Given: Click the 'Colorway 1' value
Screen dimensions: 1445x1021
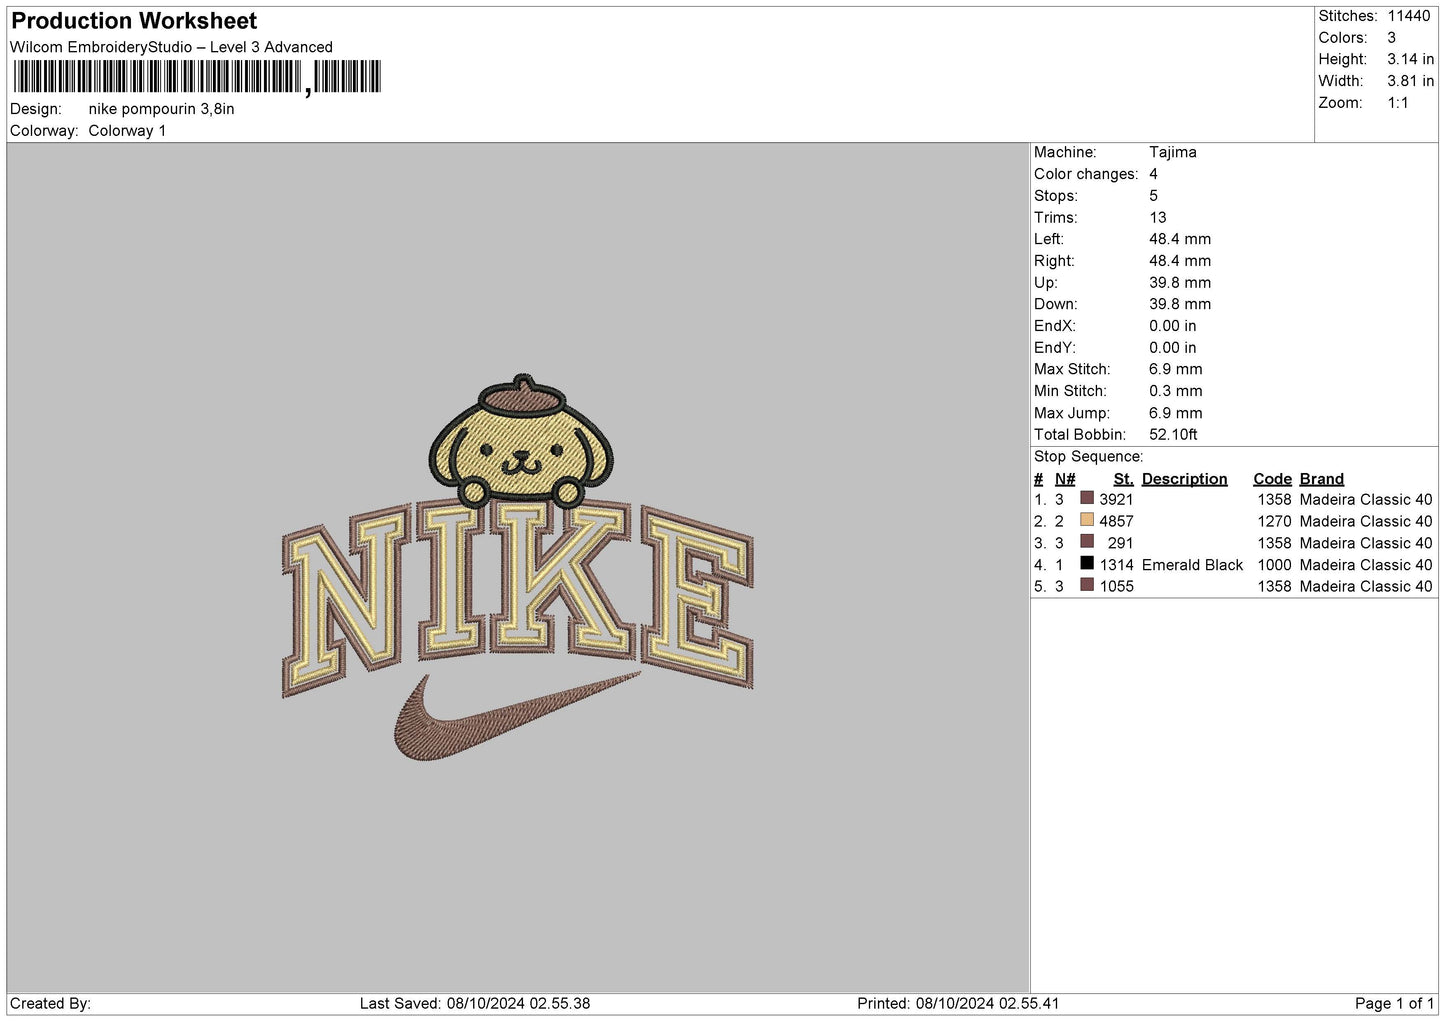Looking at the screenshot, I should click(x=127, y=131).
